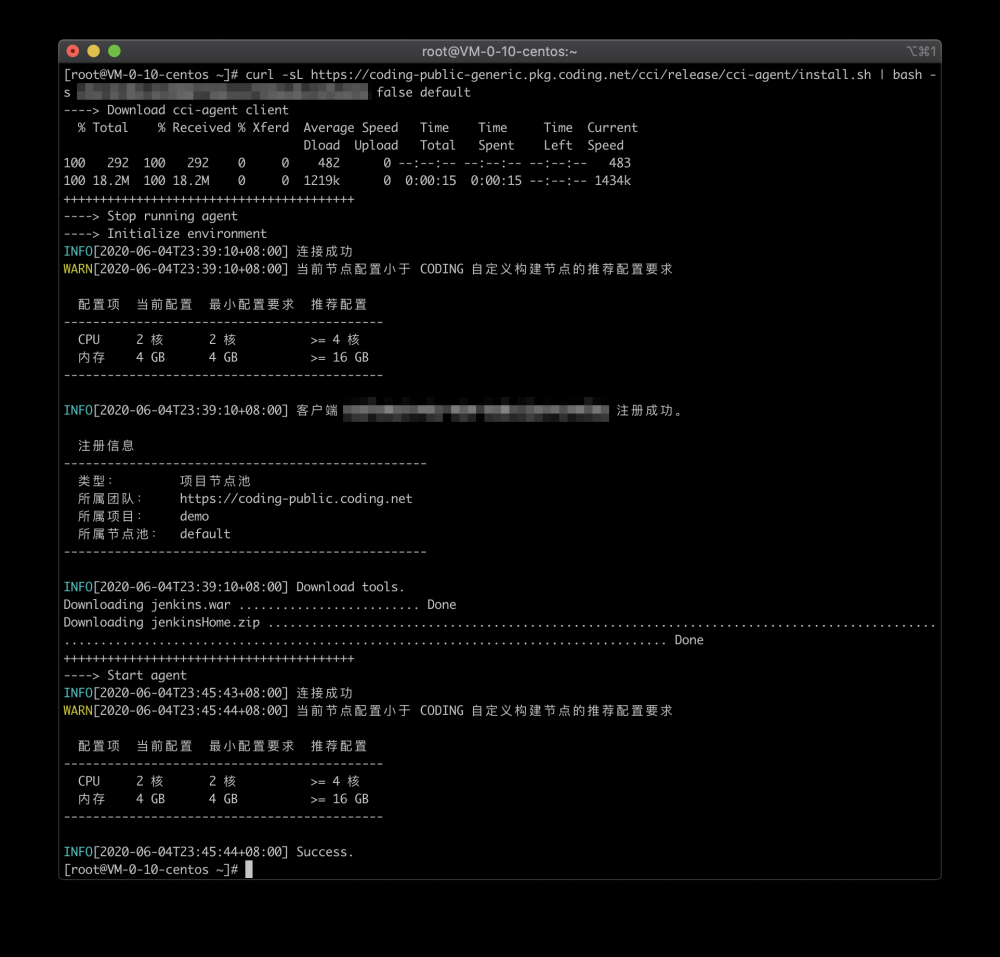Viewport: 1000px width, 957px height.
Task: Click the default node pool value
Action: (x=204, y=533)
